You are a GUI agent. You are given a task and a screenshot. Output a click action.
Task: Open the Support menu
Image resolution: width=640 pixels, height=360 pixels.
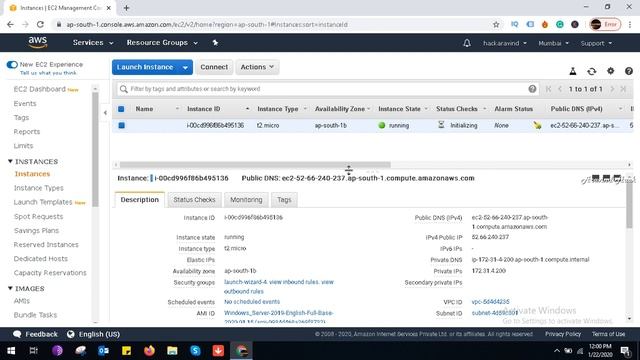596,43
